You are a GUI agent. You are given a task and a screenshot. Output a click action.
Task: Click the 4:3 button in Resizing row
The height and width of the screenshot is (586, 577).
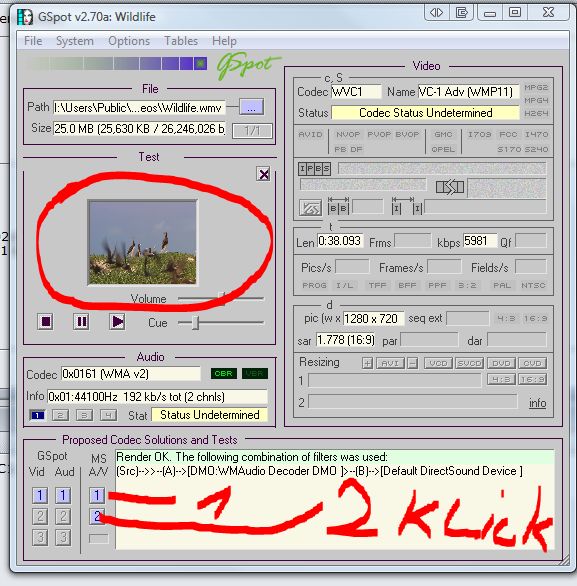pos(501,379)
